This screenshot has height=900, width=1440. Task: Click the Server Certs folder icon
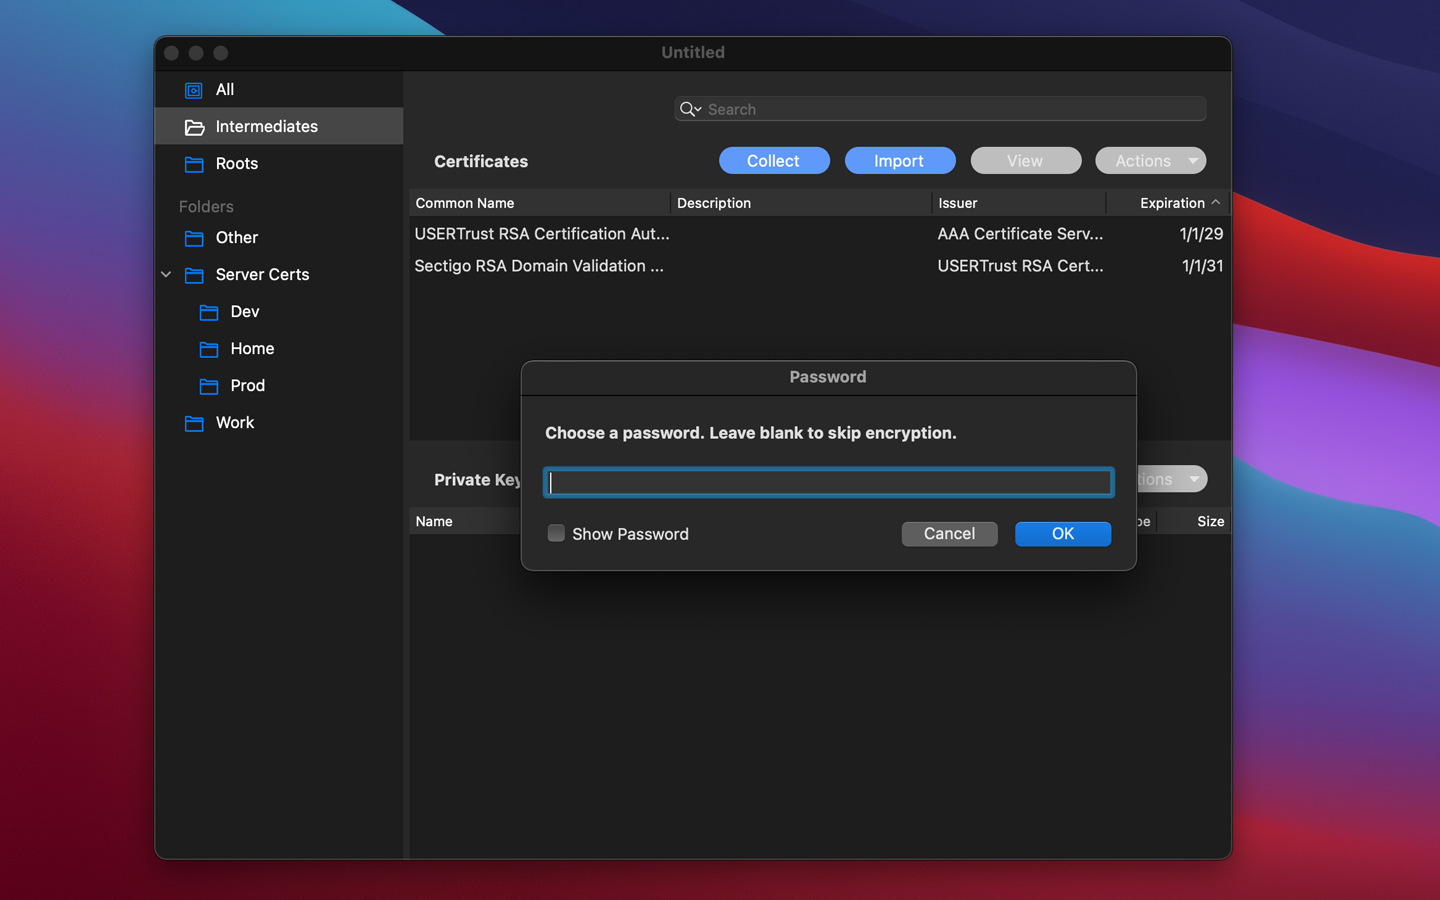click(194, 275)
